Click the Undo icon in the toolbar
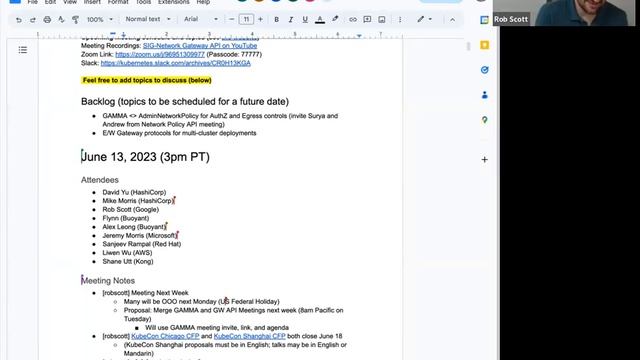 tap(19, 20)
